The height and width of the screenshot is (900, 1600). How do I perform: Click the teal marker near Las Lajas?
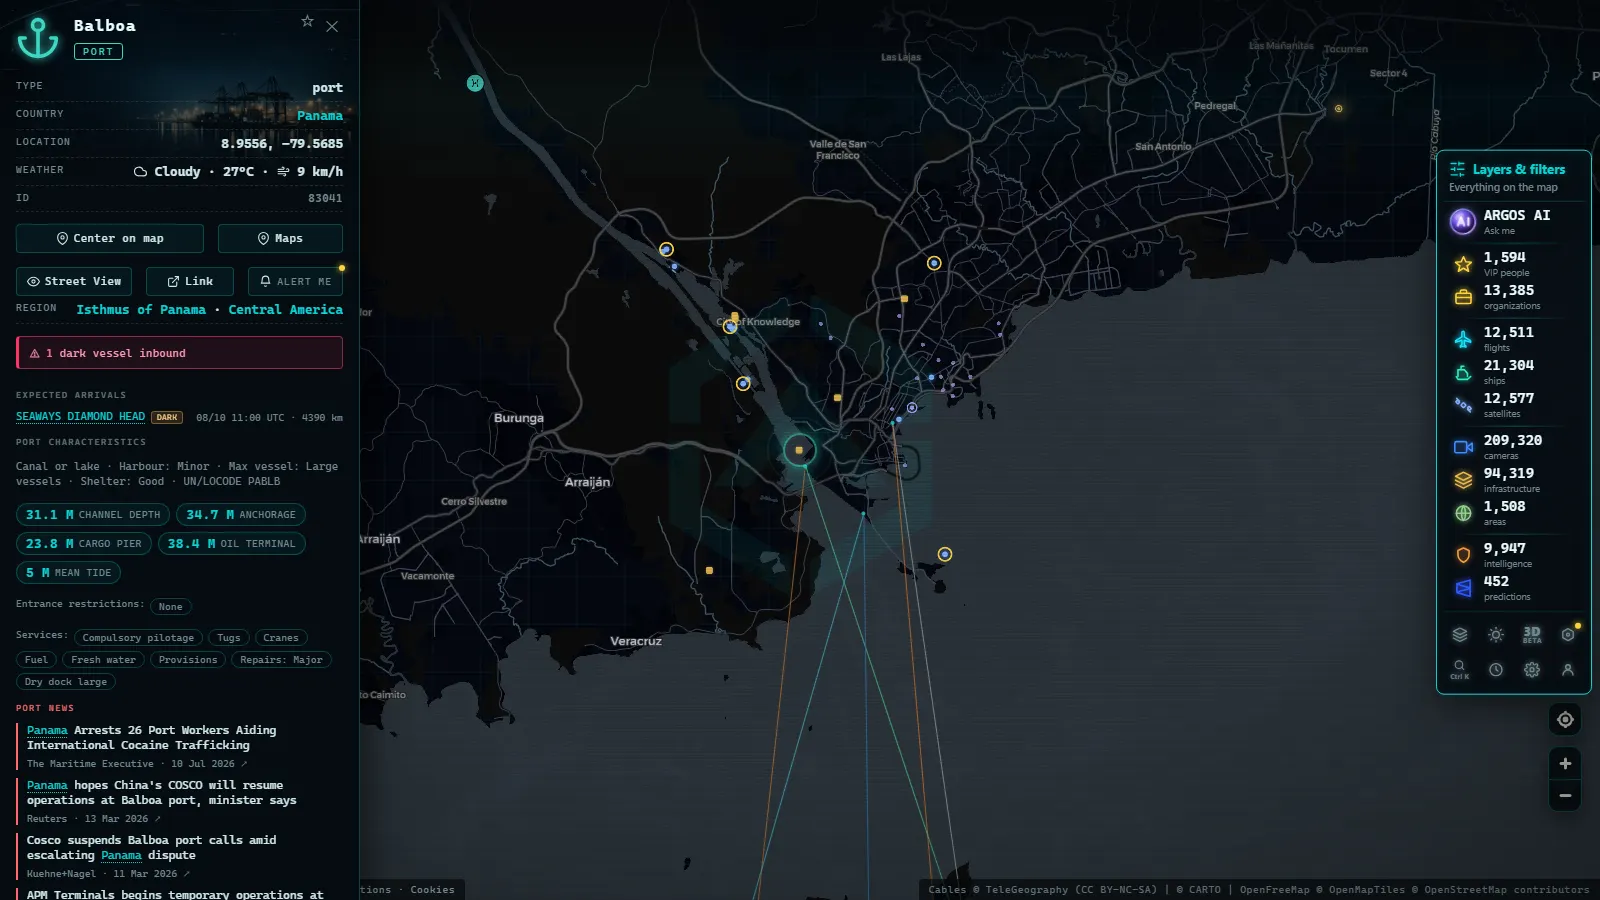[x=475, y=83]
